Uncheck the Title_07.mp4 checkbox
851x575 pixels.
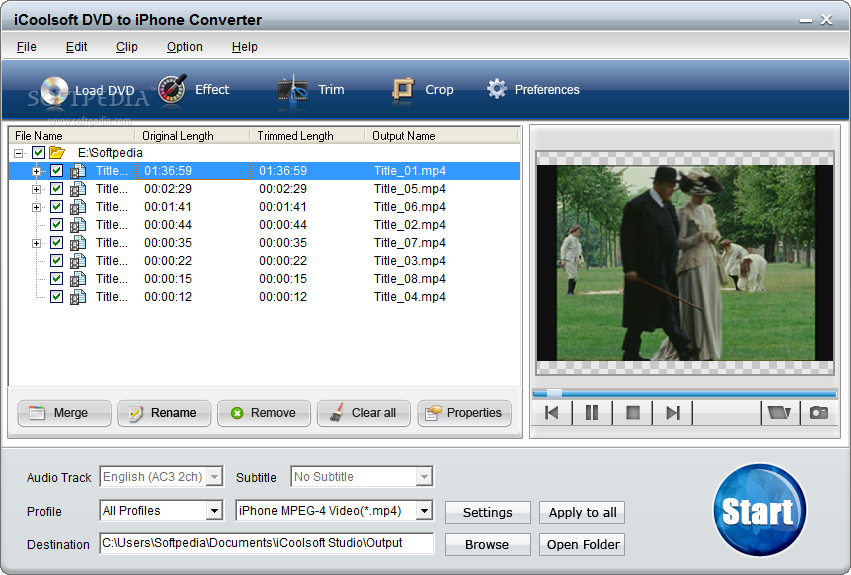pos(56,242)
